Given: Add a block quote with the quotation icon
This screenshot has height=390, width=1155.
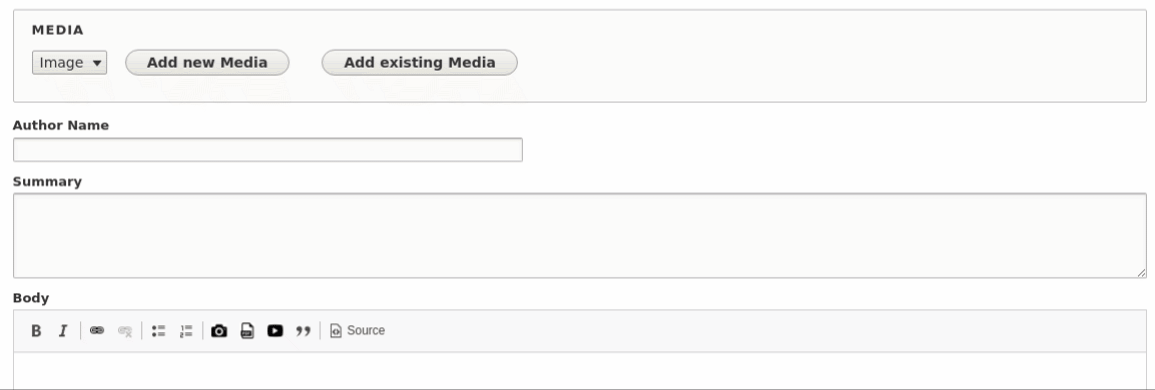Looking at the screenshot, I should 303,331.
